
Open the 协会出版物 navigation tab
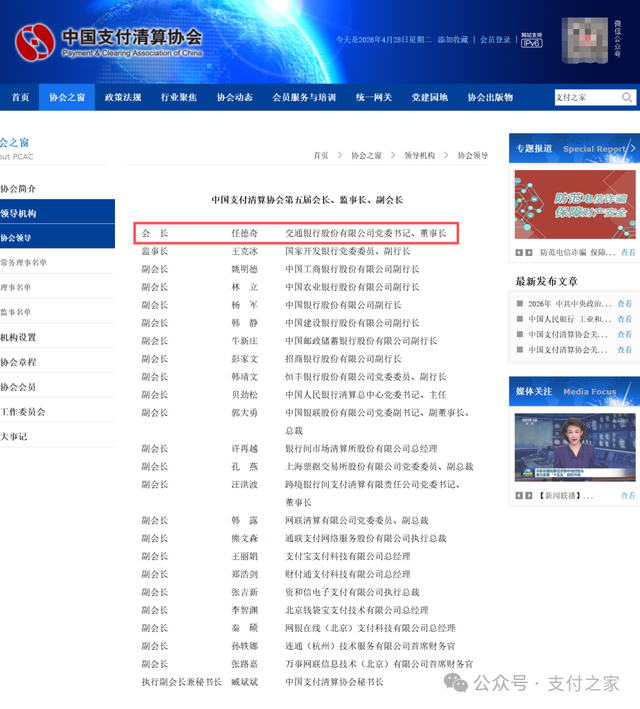coord(490,97)
